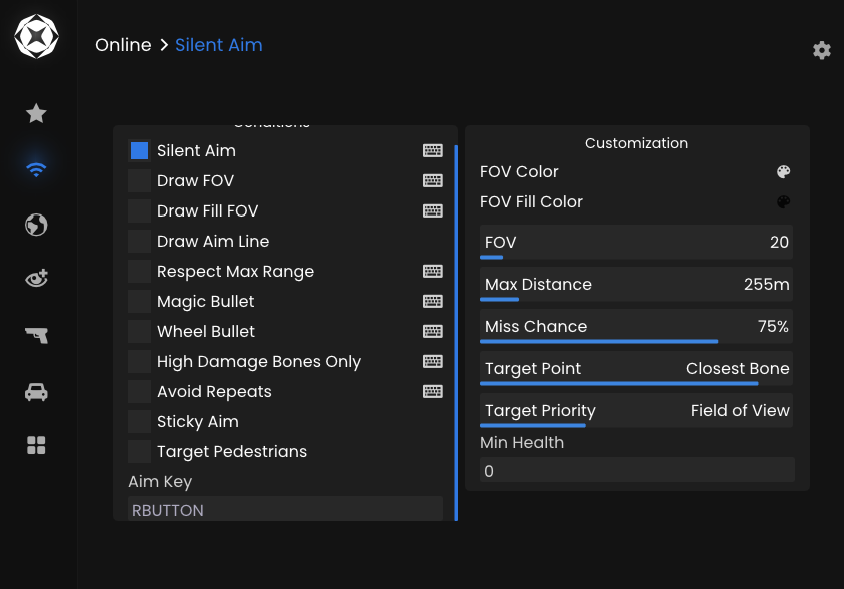844x589 pixels.
Task: Enable High Damage Bones Only checkbox
Action: (x=139, y=361)
